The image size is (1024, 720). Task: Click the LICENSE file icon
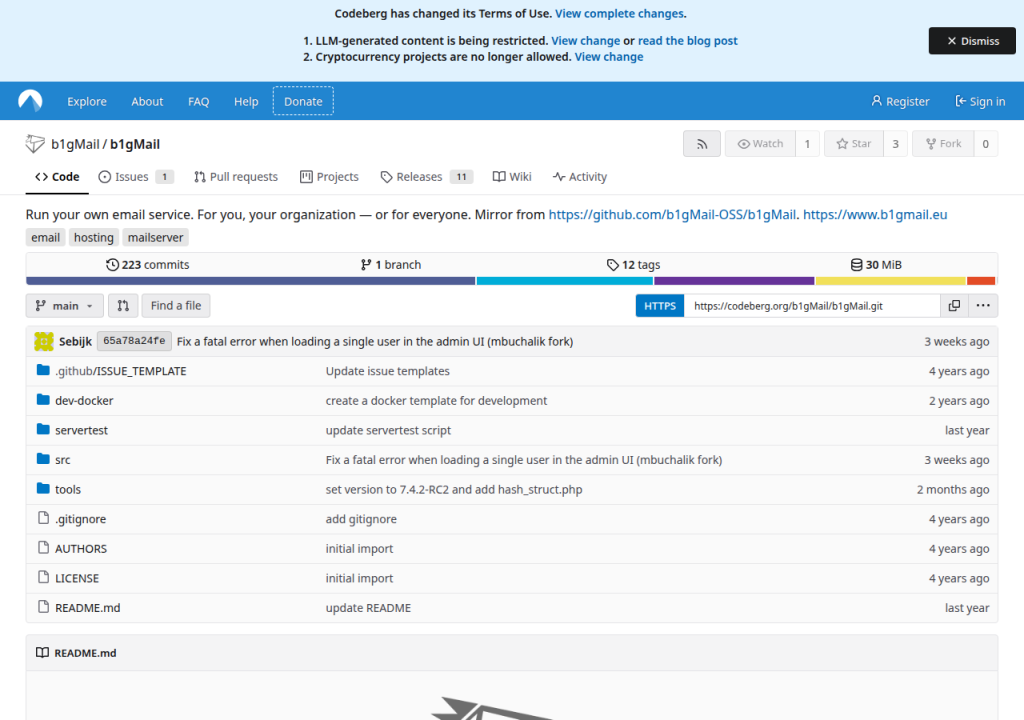click(x=43, y=578)
